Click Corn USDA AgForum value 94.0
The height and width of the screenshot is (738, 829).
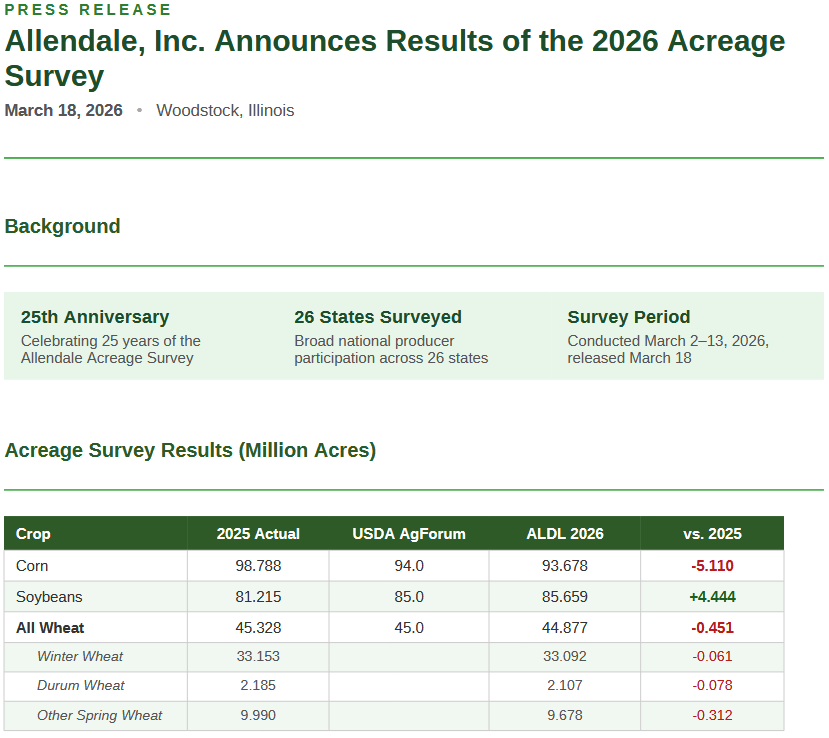point(409,566)
